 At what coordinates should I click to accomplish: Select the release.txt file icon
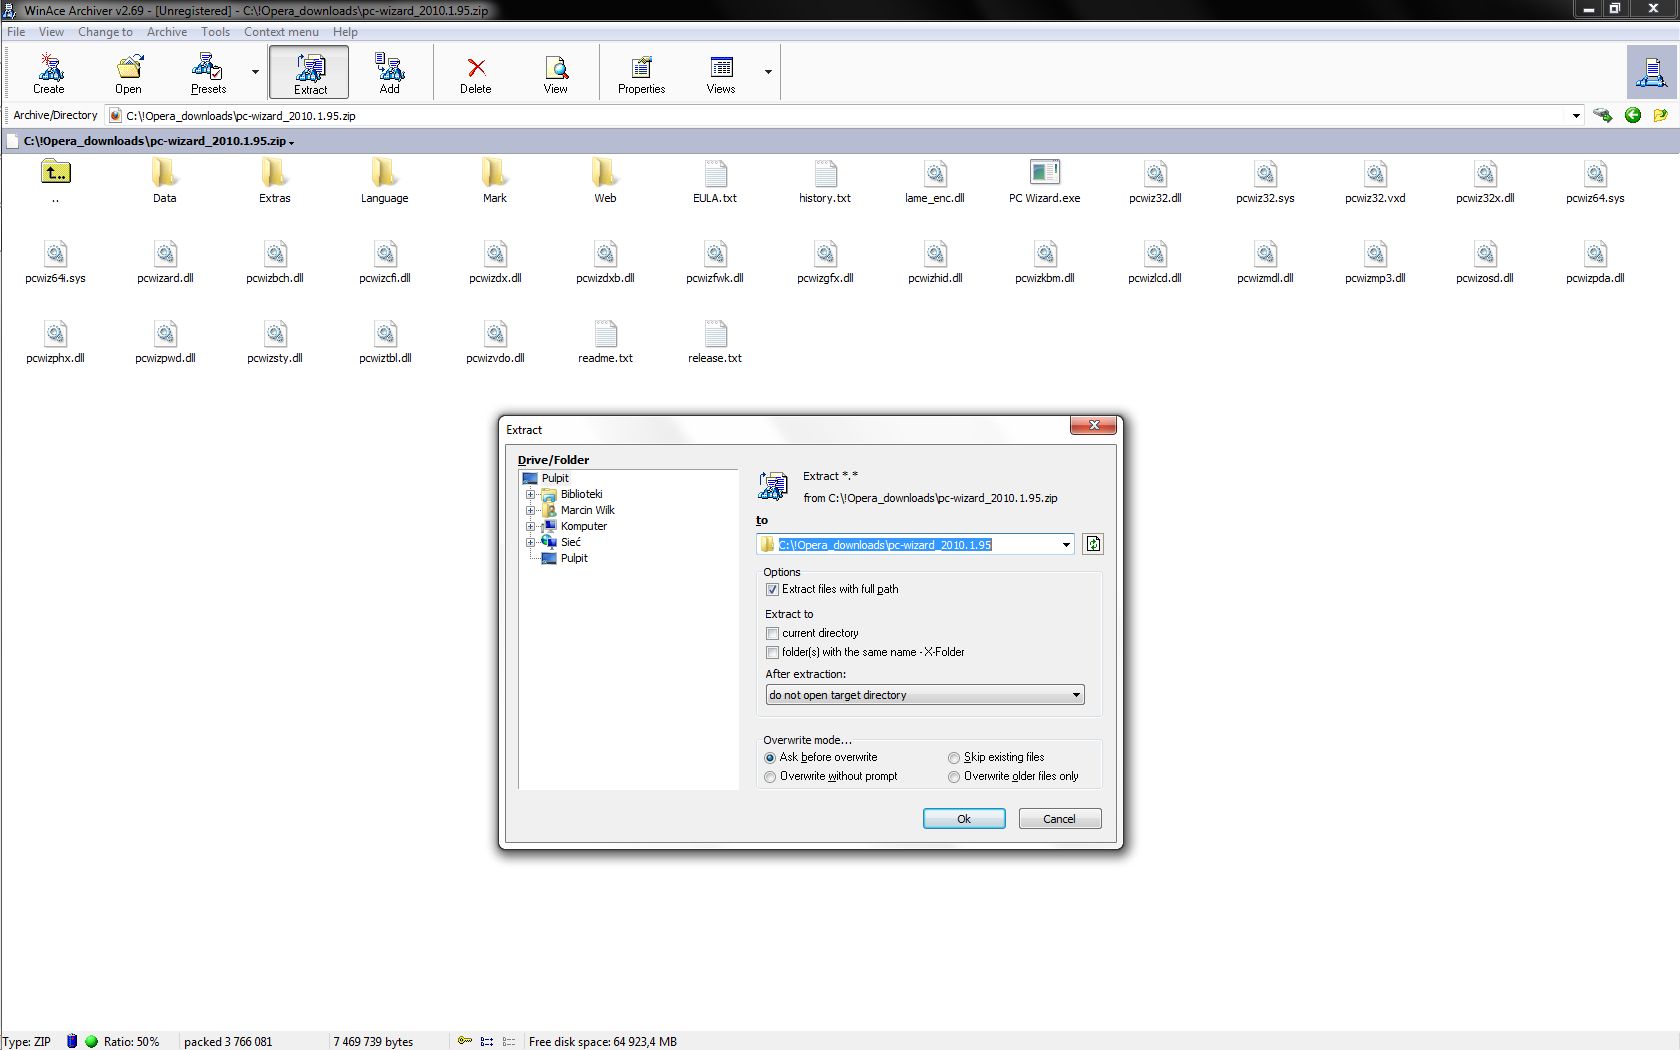click(715, 333)
